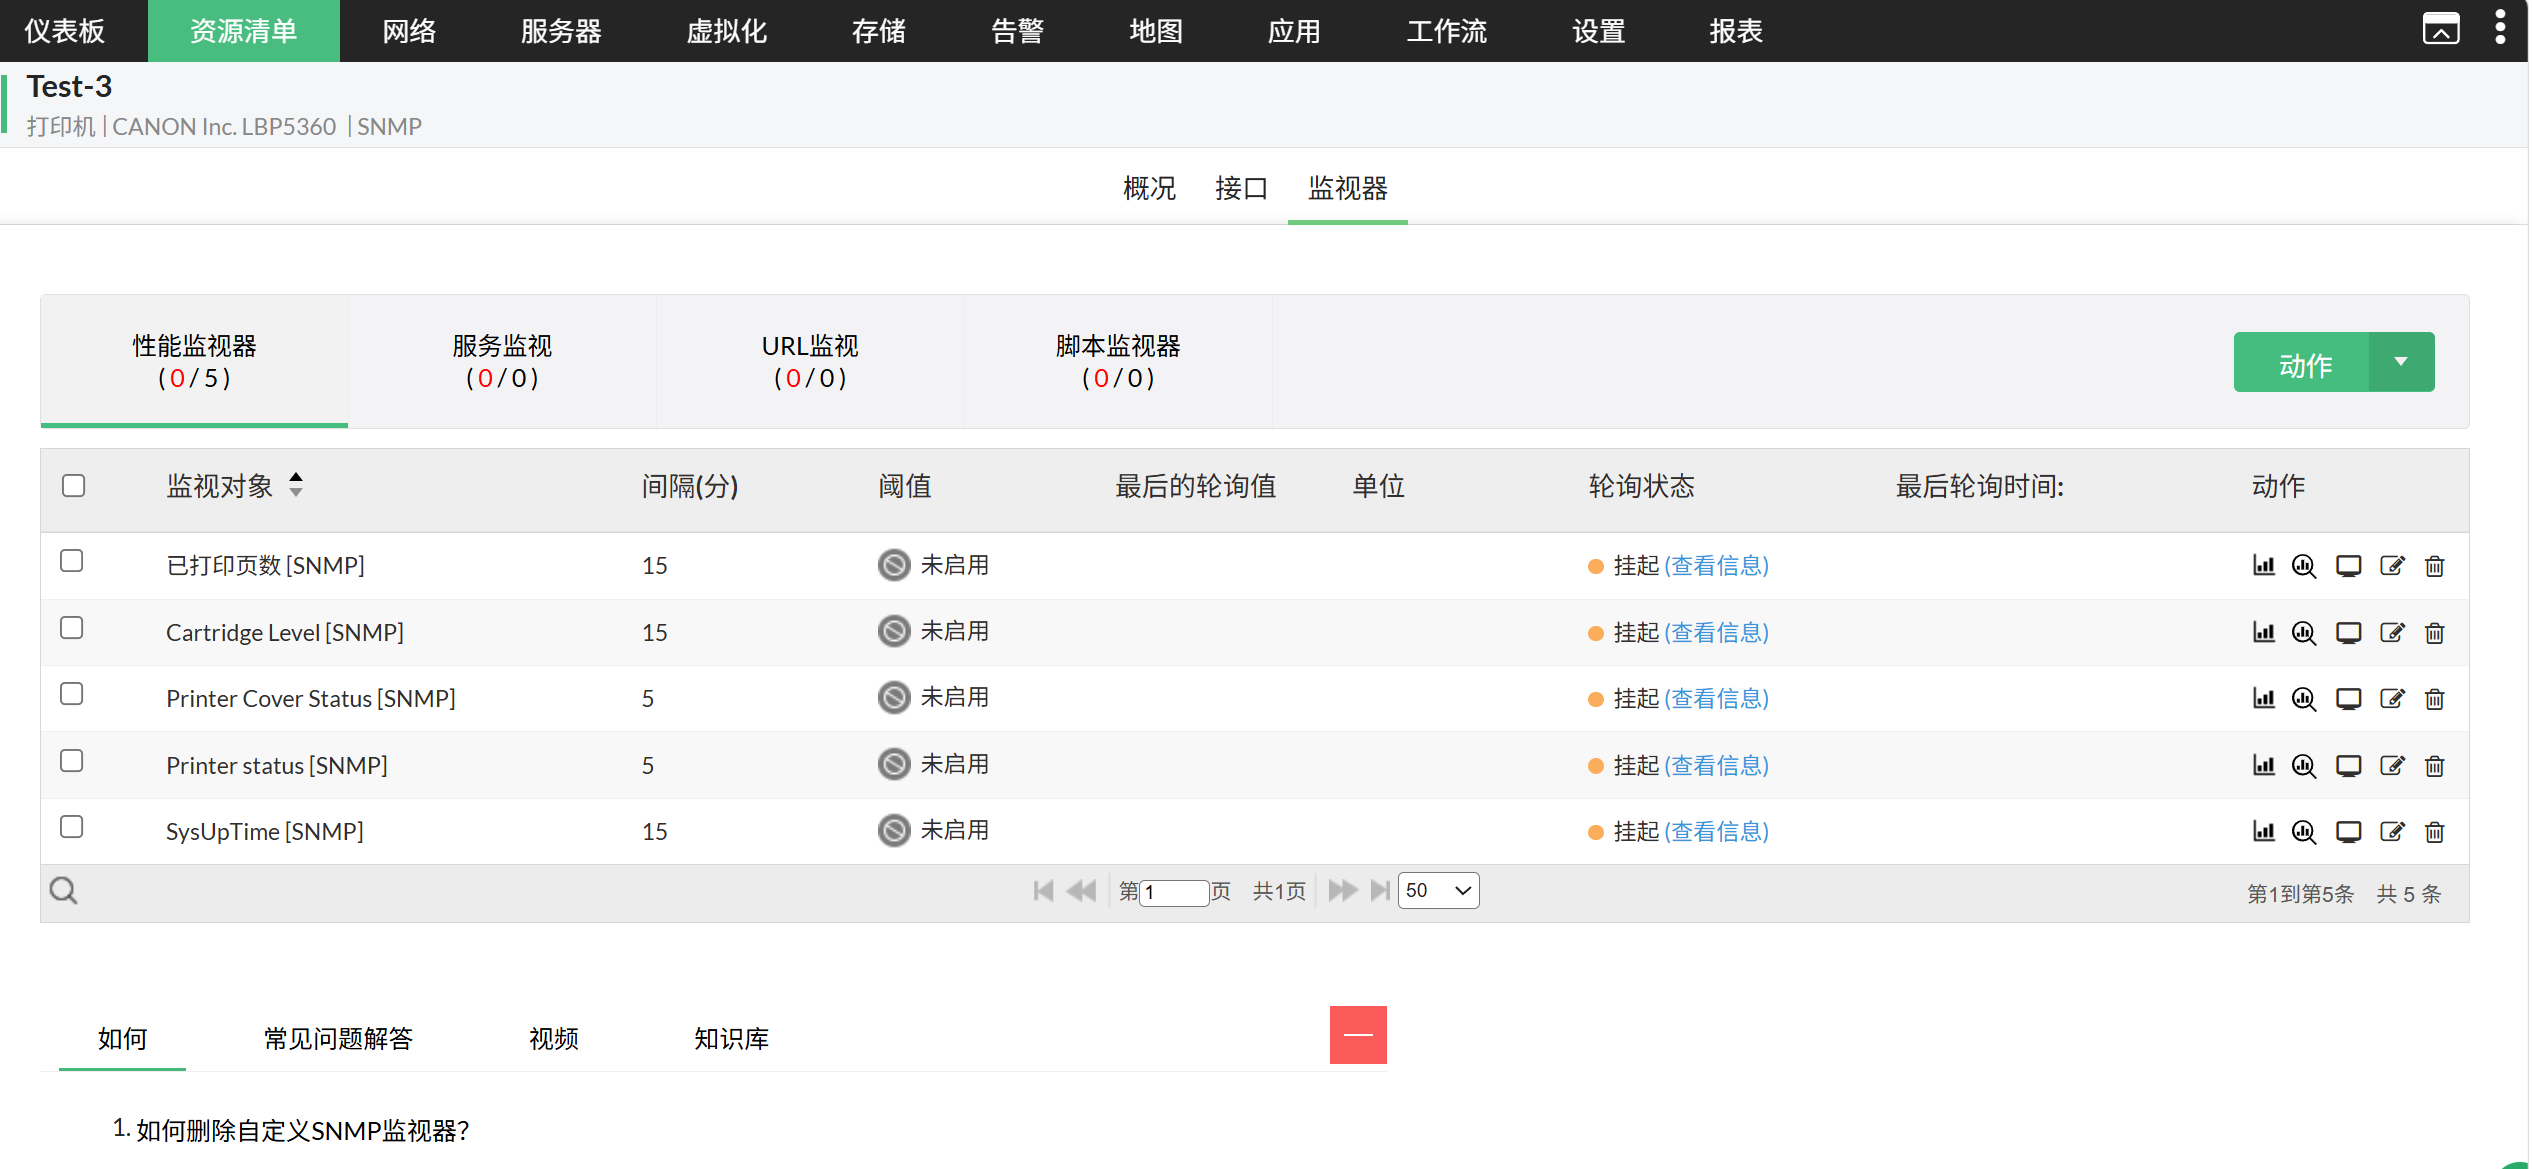Viewport: 2532px width, 1169px height.
Task: Go to the first page arrow
Action: click(x=1043, y=890)
